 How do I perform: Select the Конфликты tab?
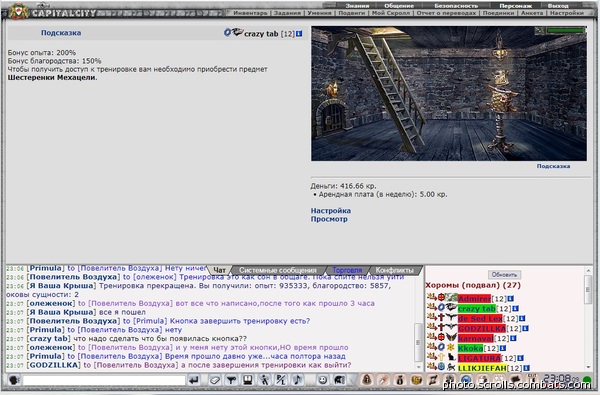[395, 270]
